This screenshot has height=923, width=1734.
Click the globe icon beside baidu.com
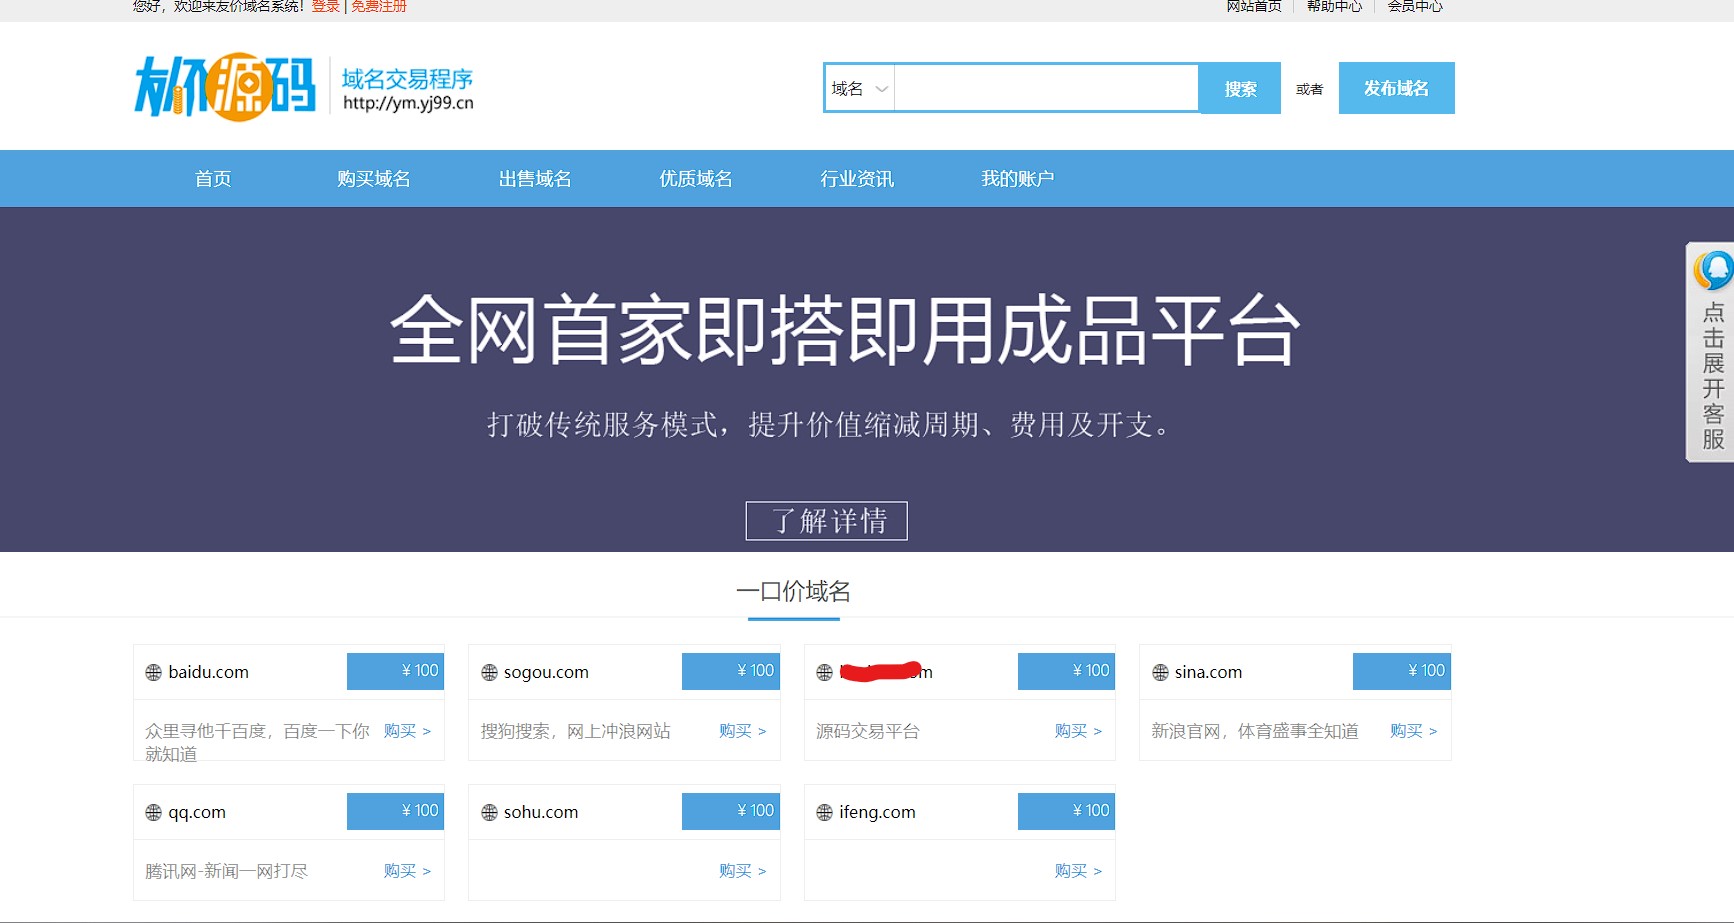tap(153, 671)
